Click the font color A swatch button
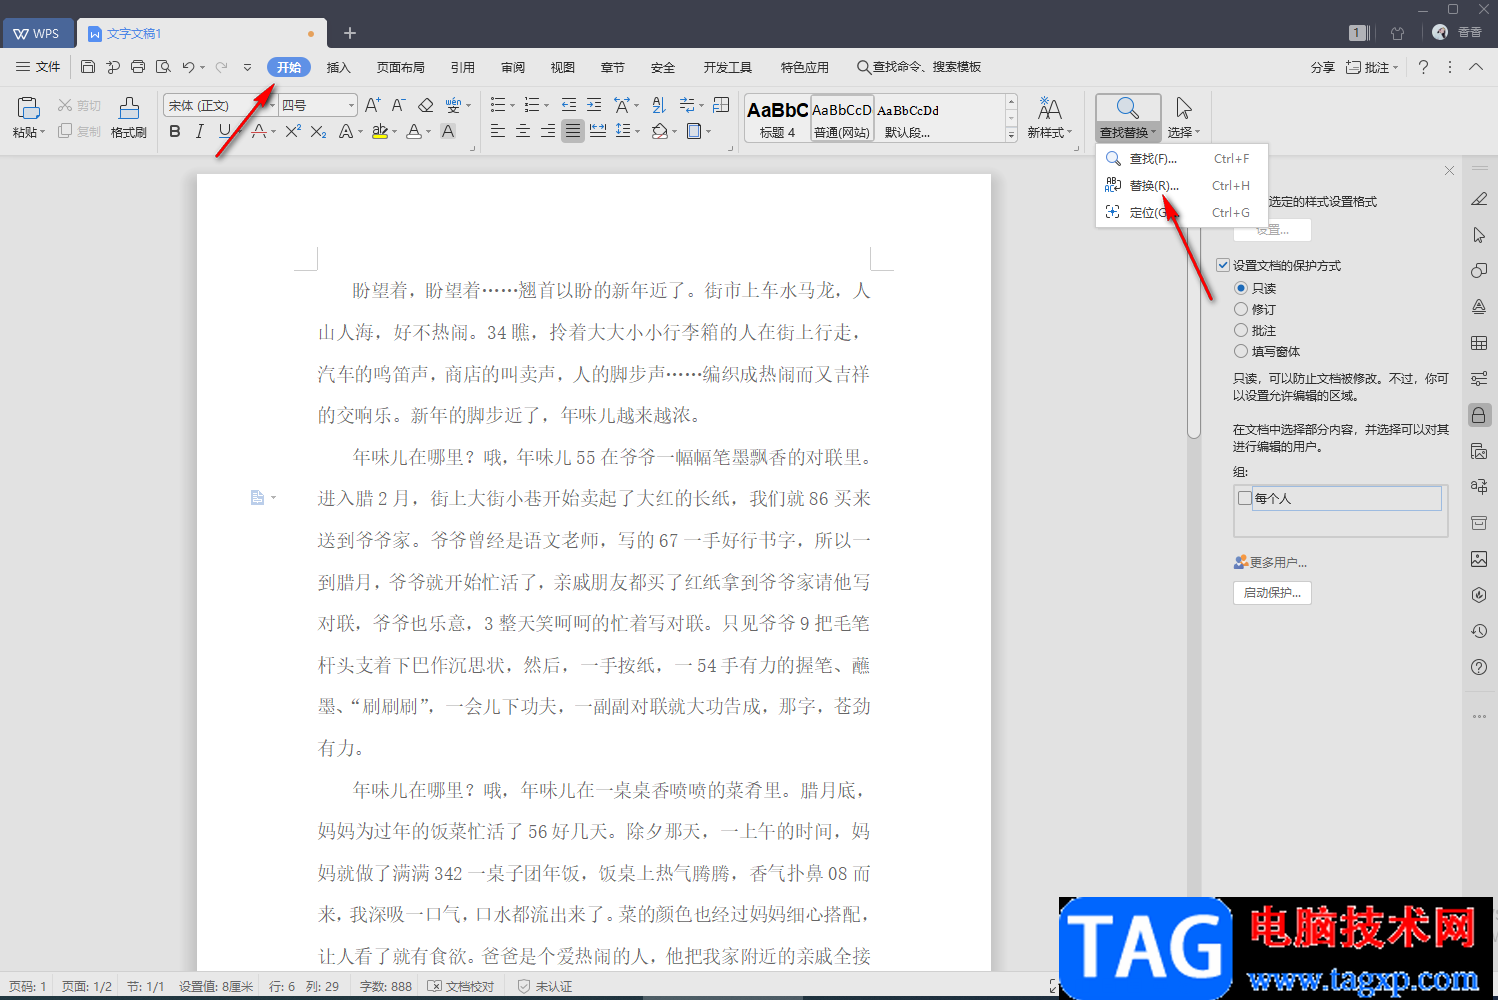The width and height of the screenshot is (1498, 1000). click(414, 131)
